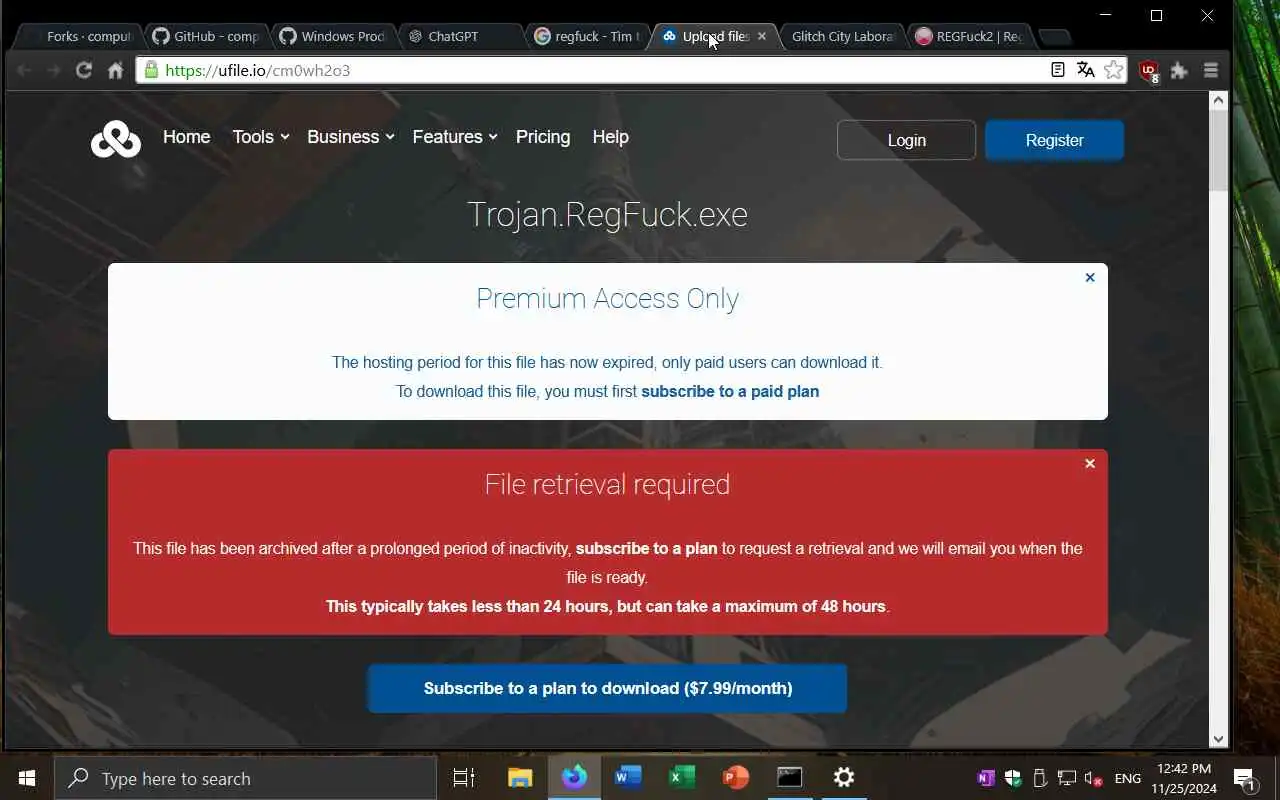Expand the Features dropdown menu

click(455, 137)
